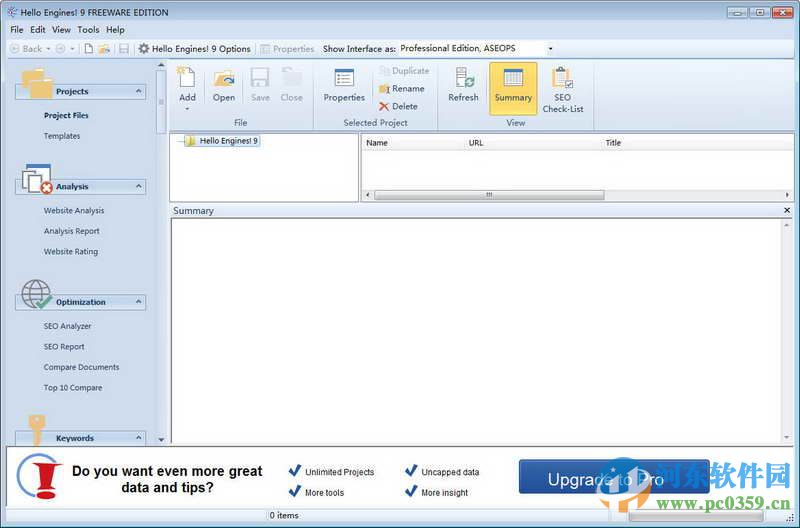Select Templates in sidebar

[x=62, y=136]
